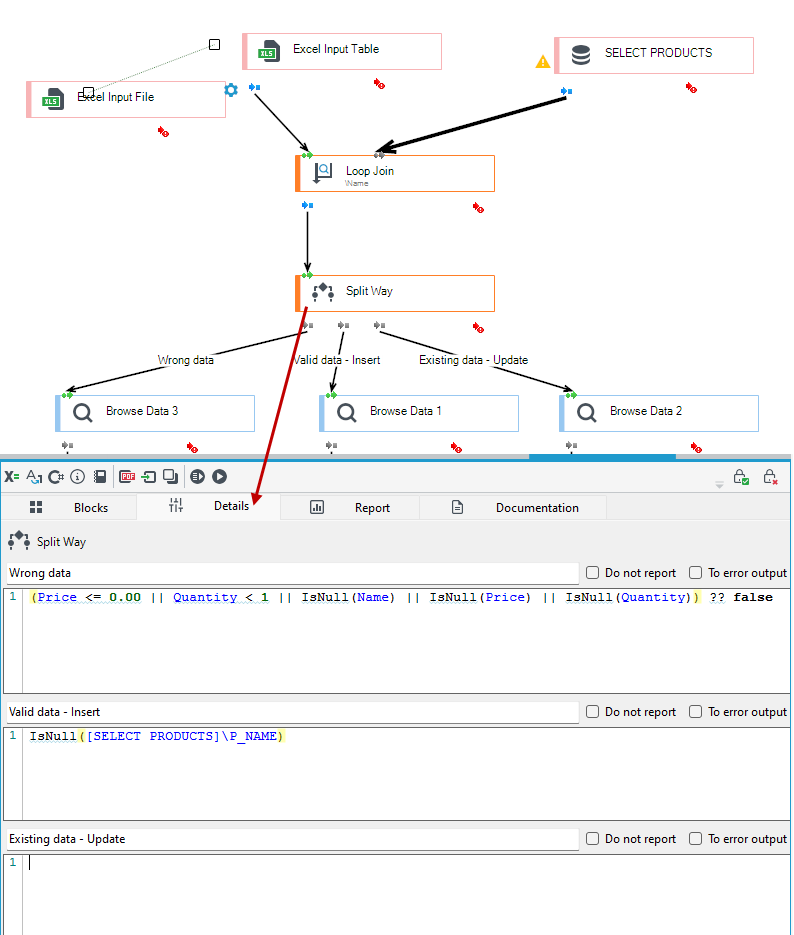Select the Details tab

click(209, 506)
